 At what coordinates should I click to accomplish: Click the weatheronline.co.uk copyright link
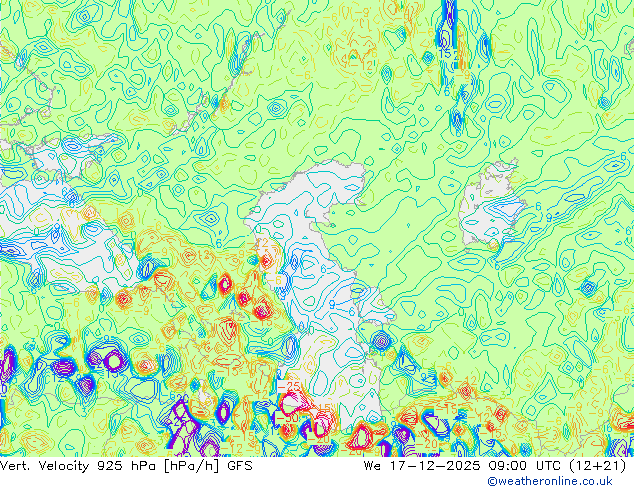[549, 481]
